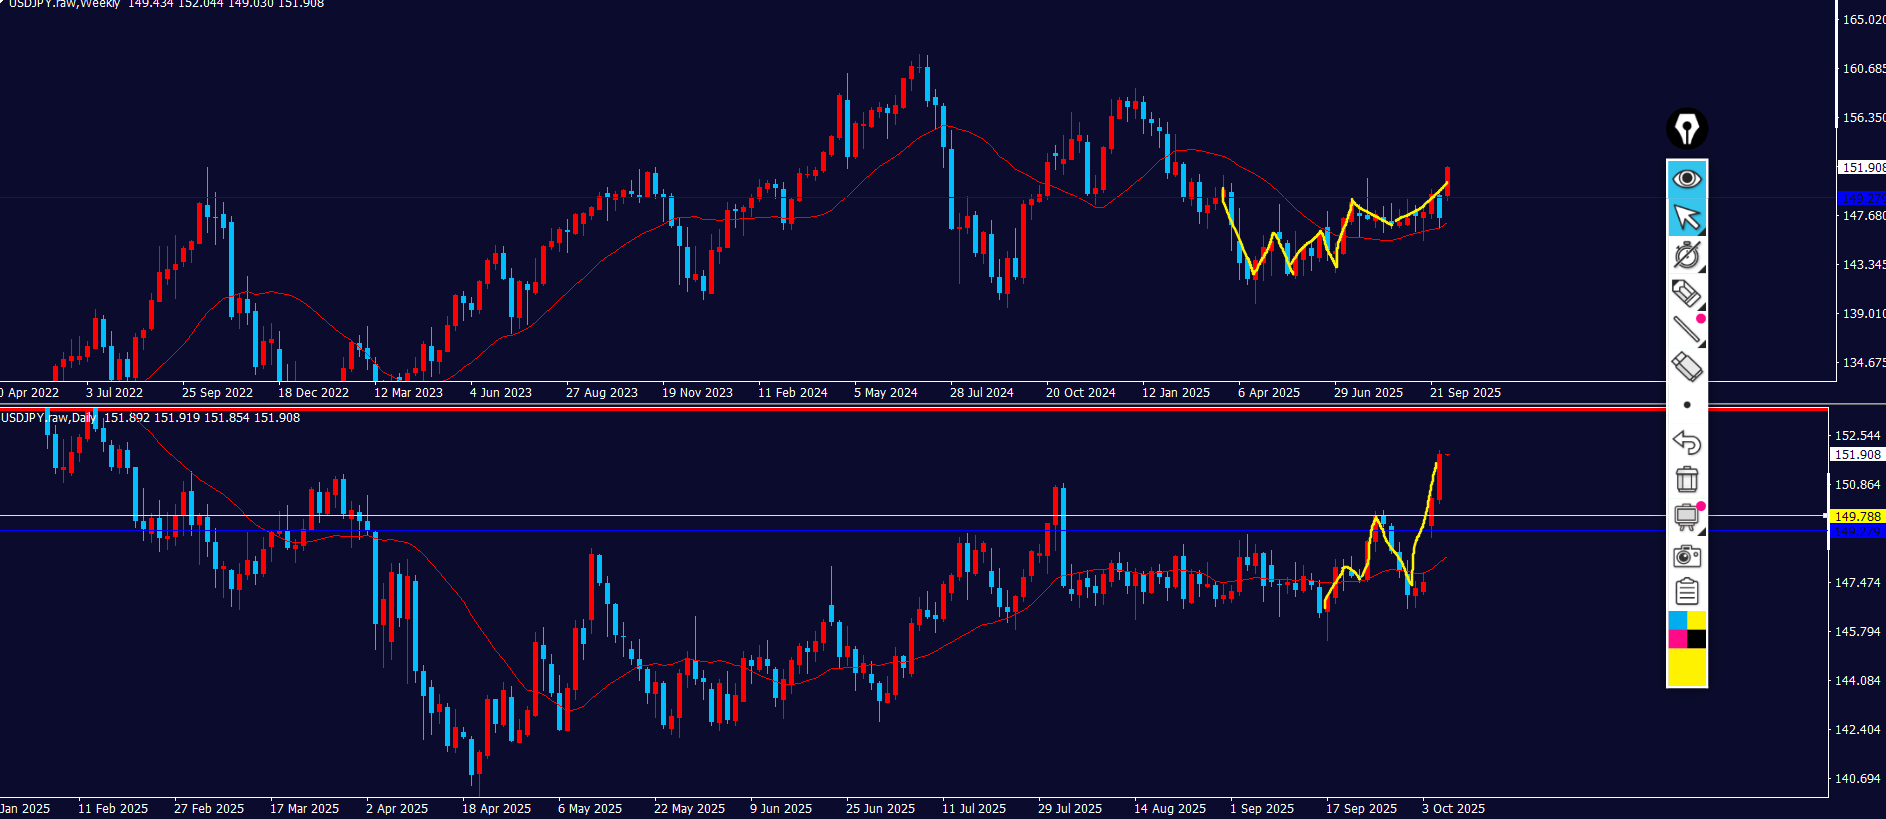Pick the black color swatch

pos(1697,639)
